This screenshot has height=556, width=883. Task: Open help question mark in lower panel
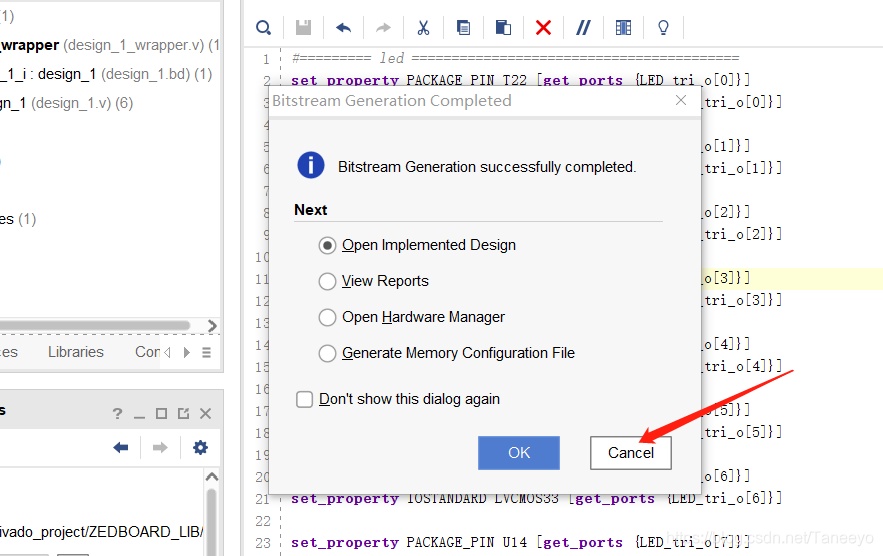pos(117,414)
